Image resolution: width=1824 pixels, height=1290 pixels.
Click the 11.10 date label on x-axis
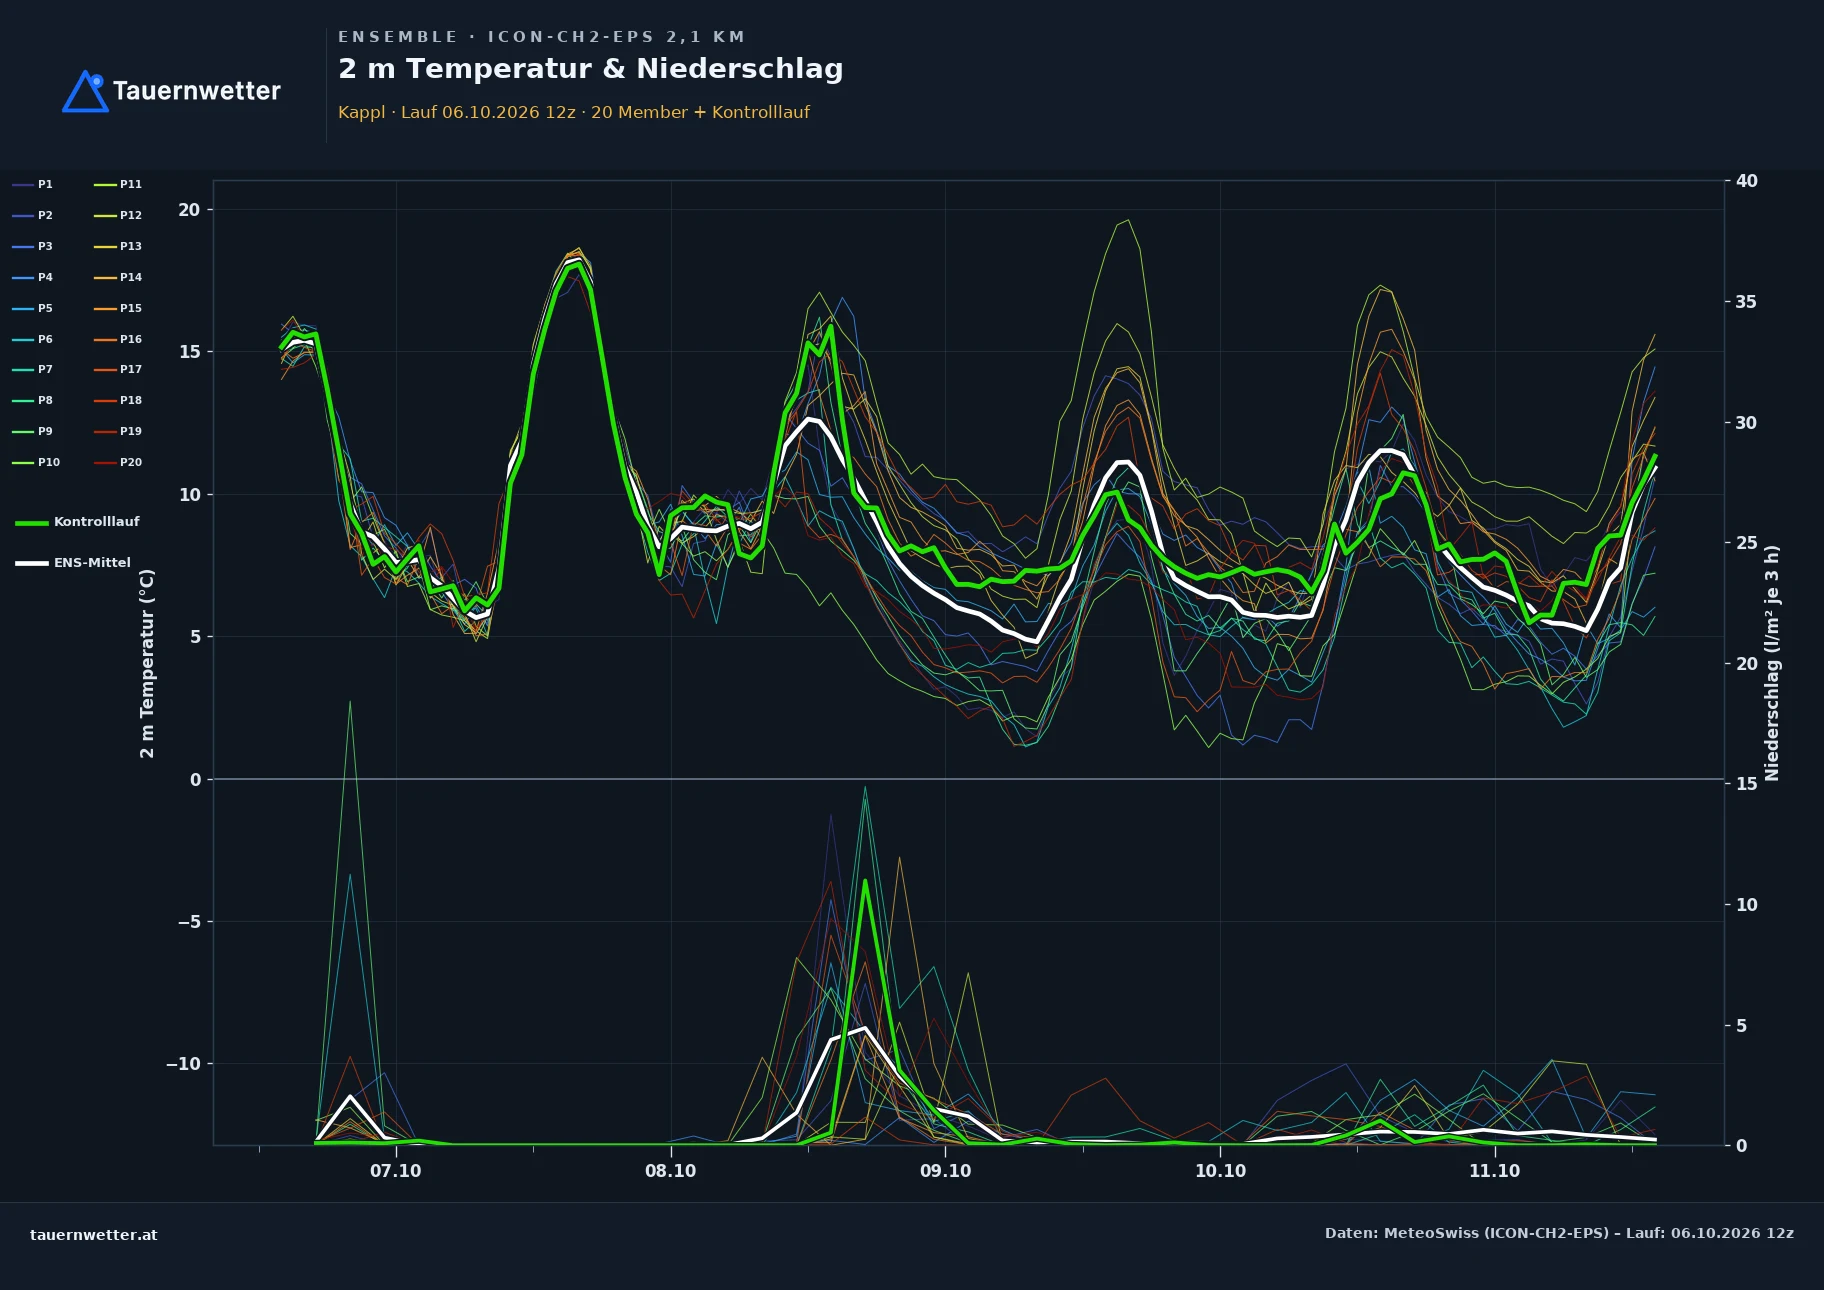tap(1494, 1171)
